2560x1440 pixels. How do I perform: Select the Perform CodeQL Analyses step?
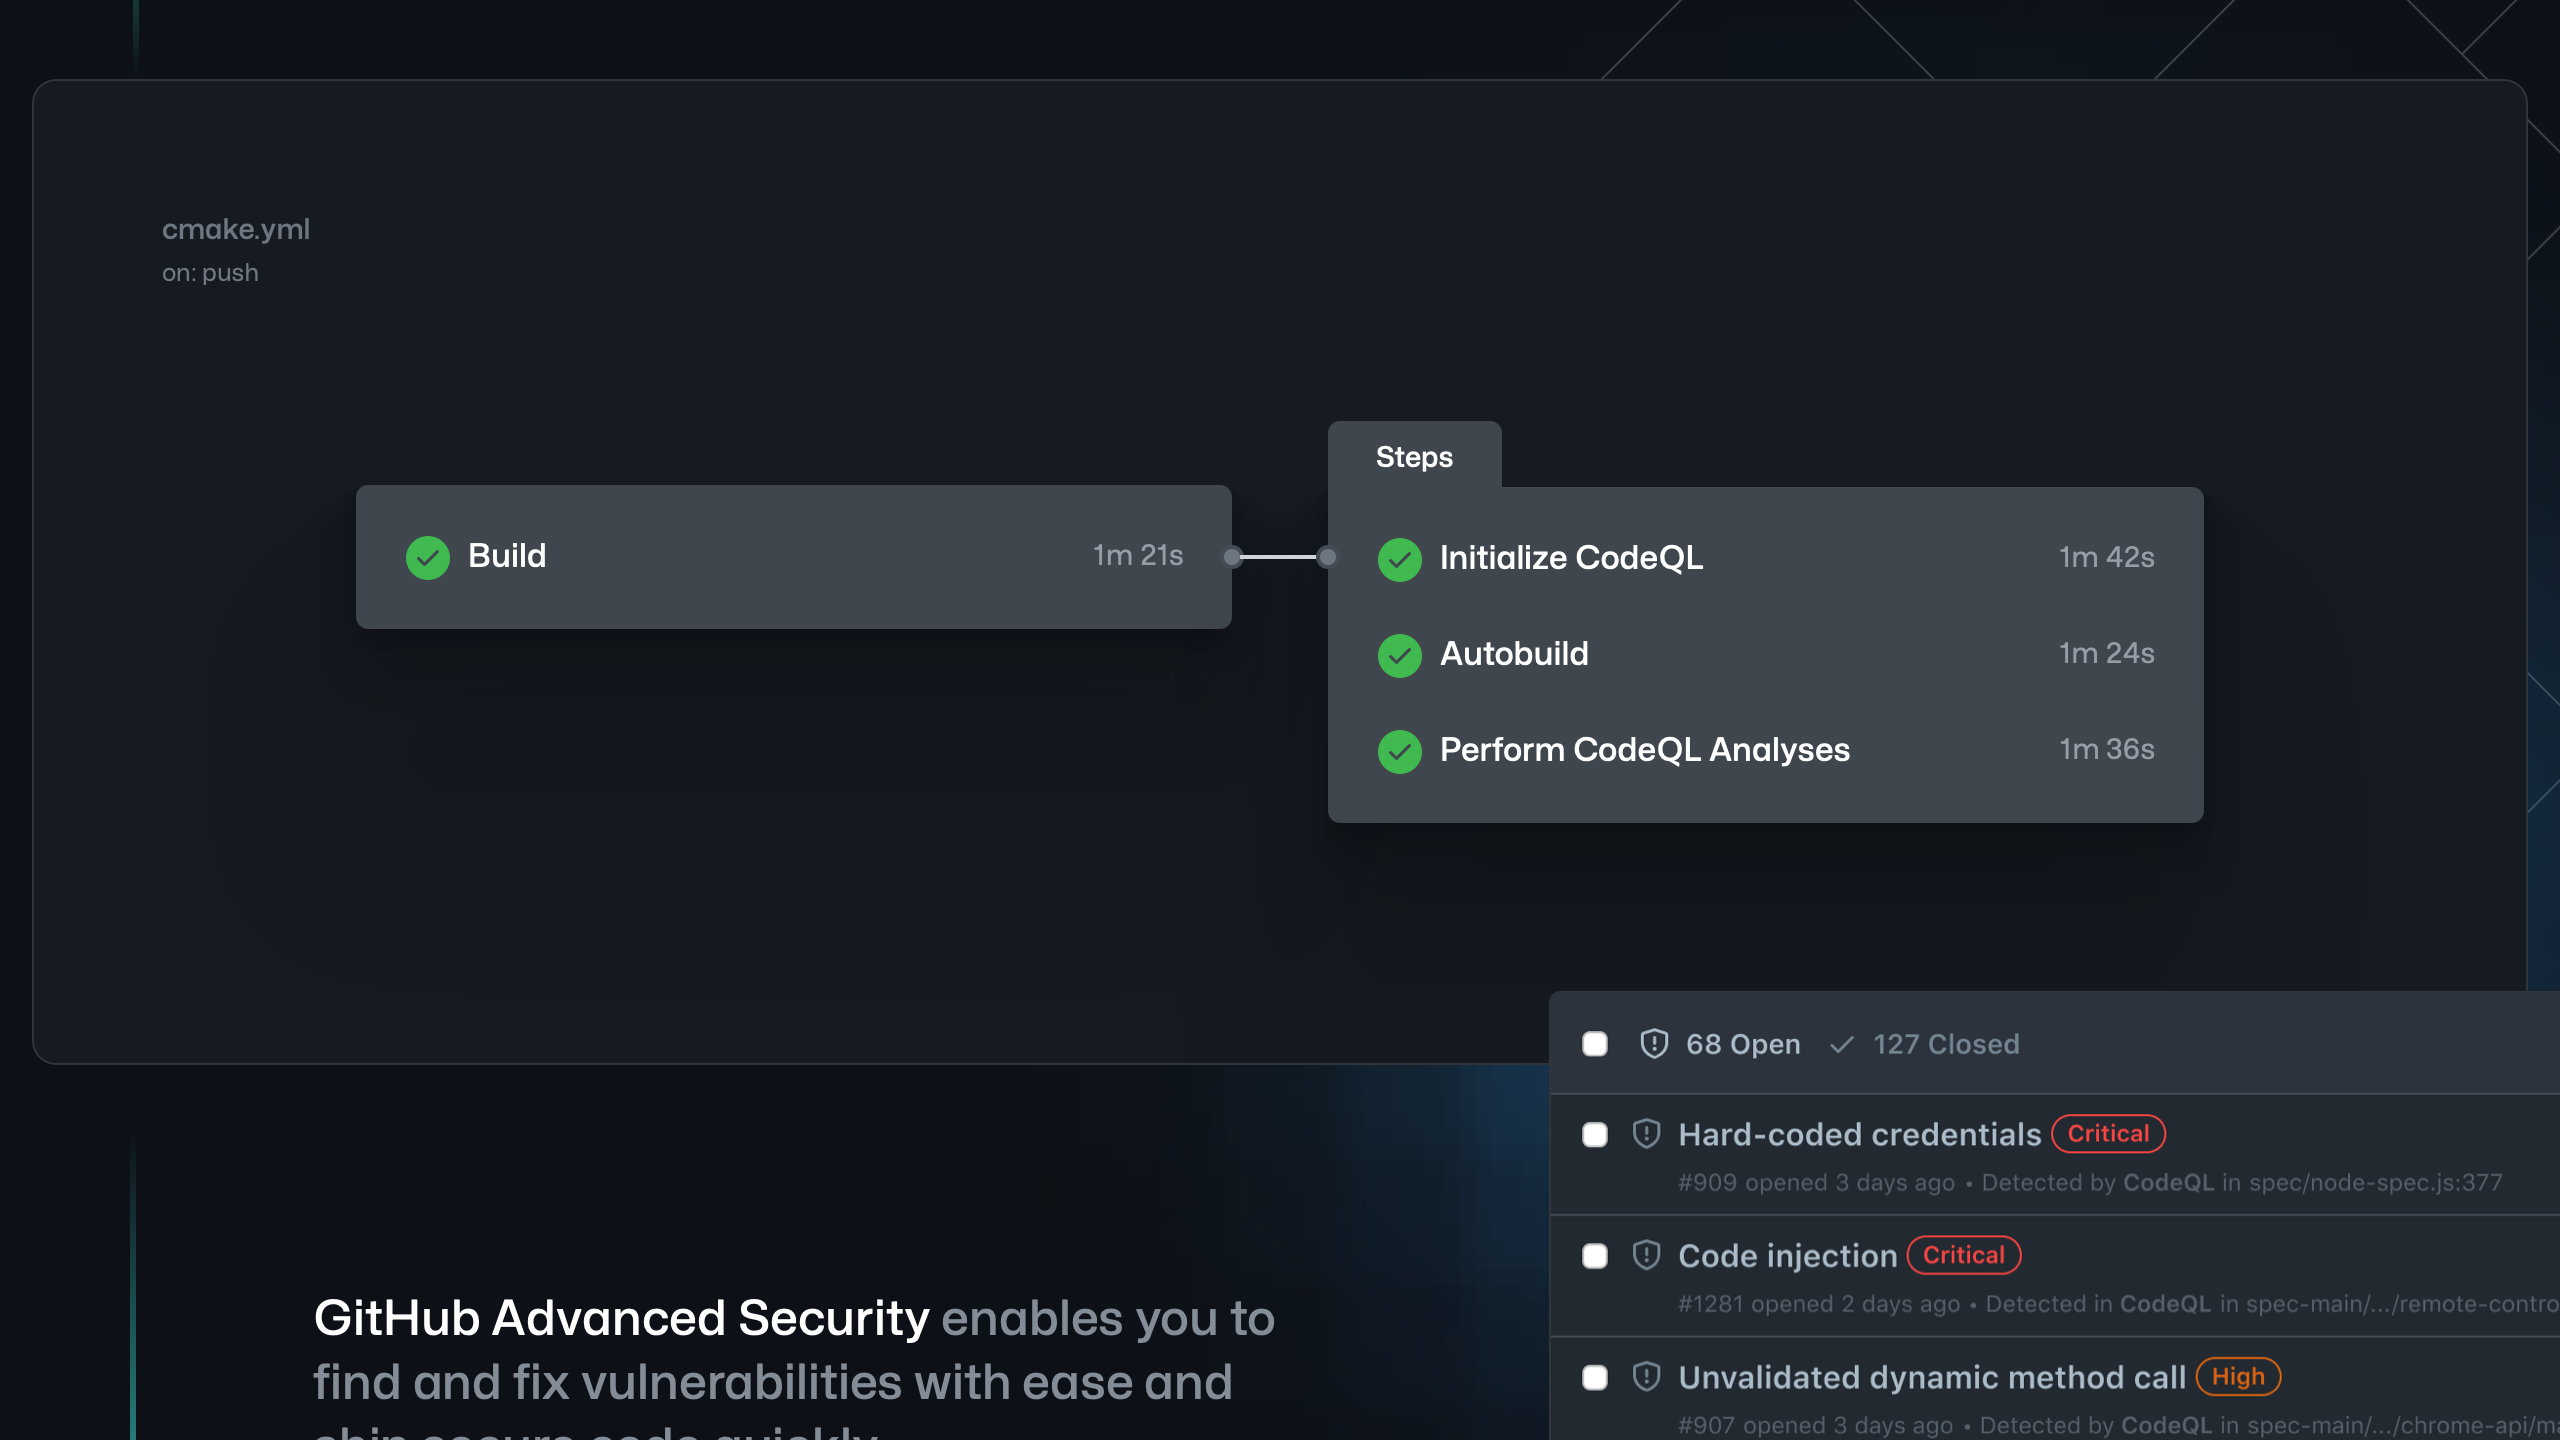point(1766,750)
